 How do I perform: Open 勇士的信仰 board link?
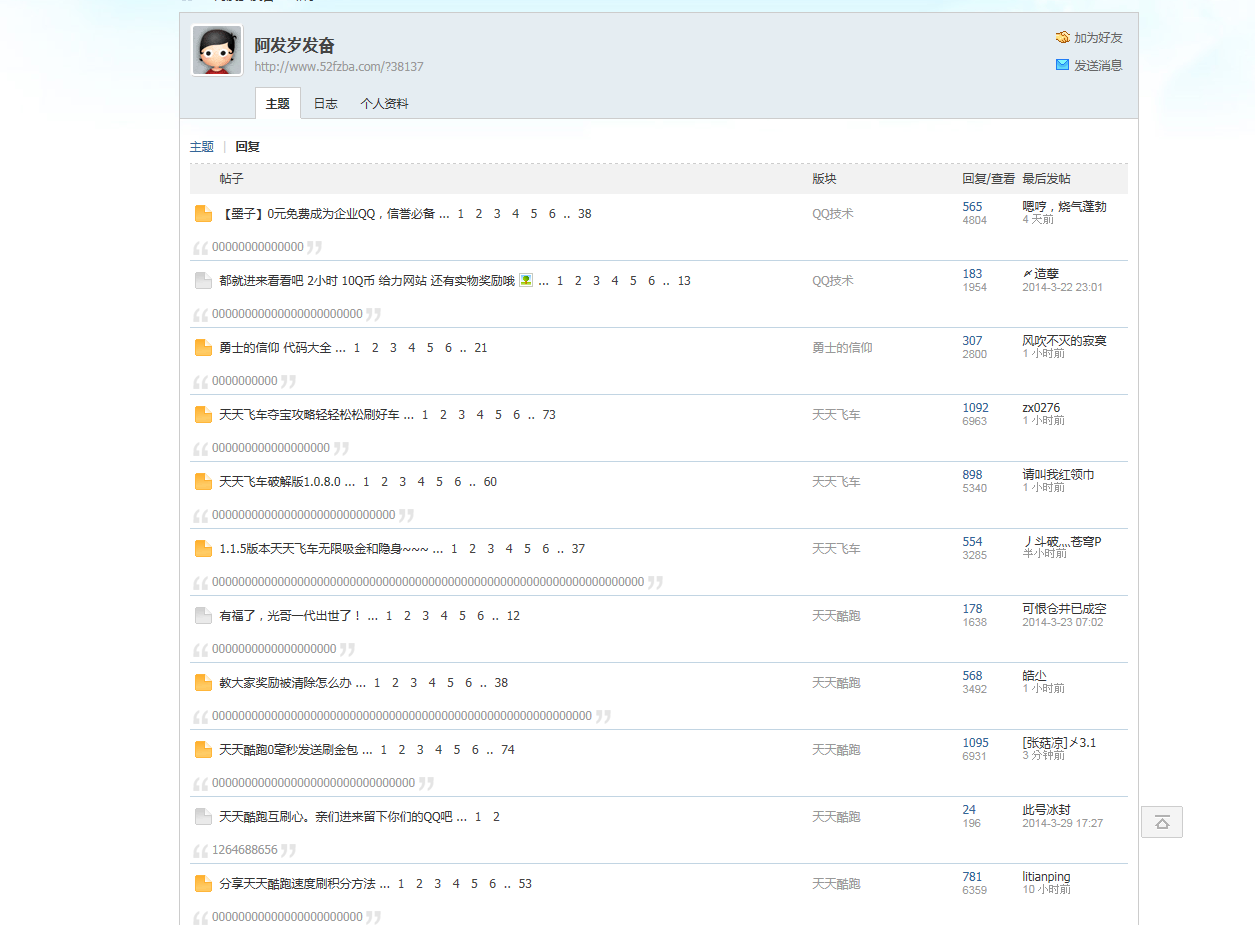842,347
